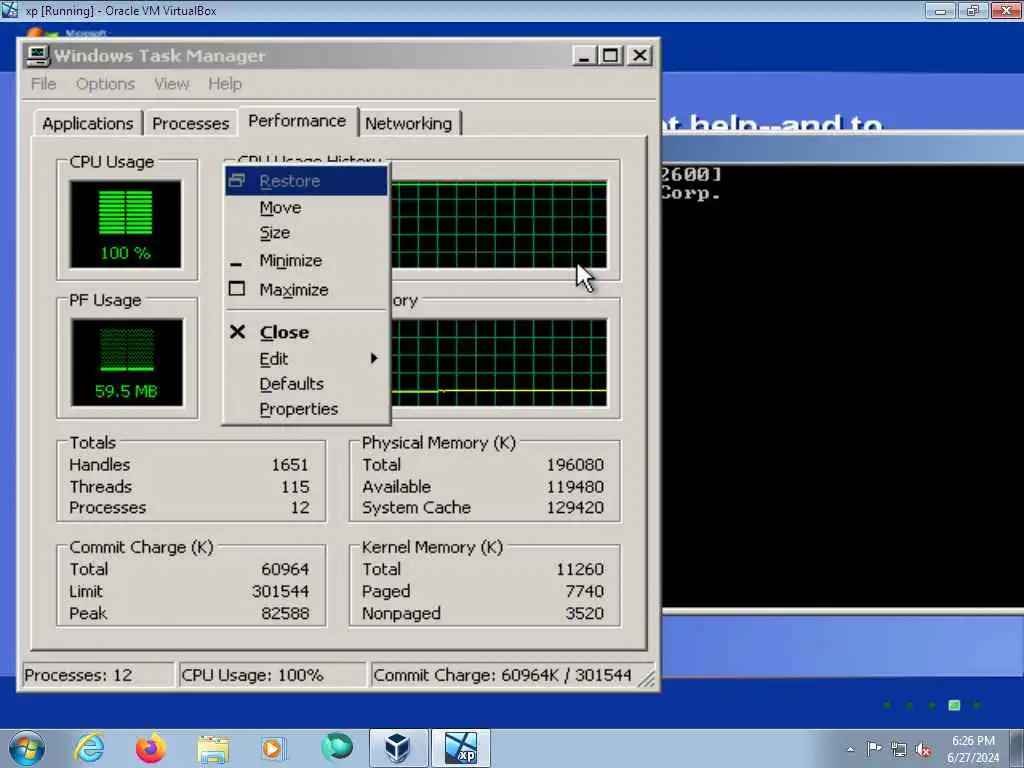This screenshot has height=768, width=1024.
Task: Show hidden tray icons arrow
Action: pyautogui.click(x=850, y=749)
